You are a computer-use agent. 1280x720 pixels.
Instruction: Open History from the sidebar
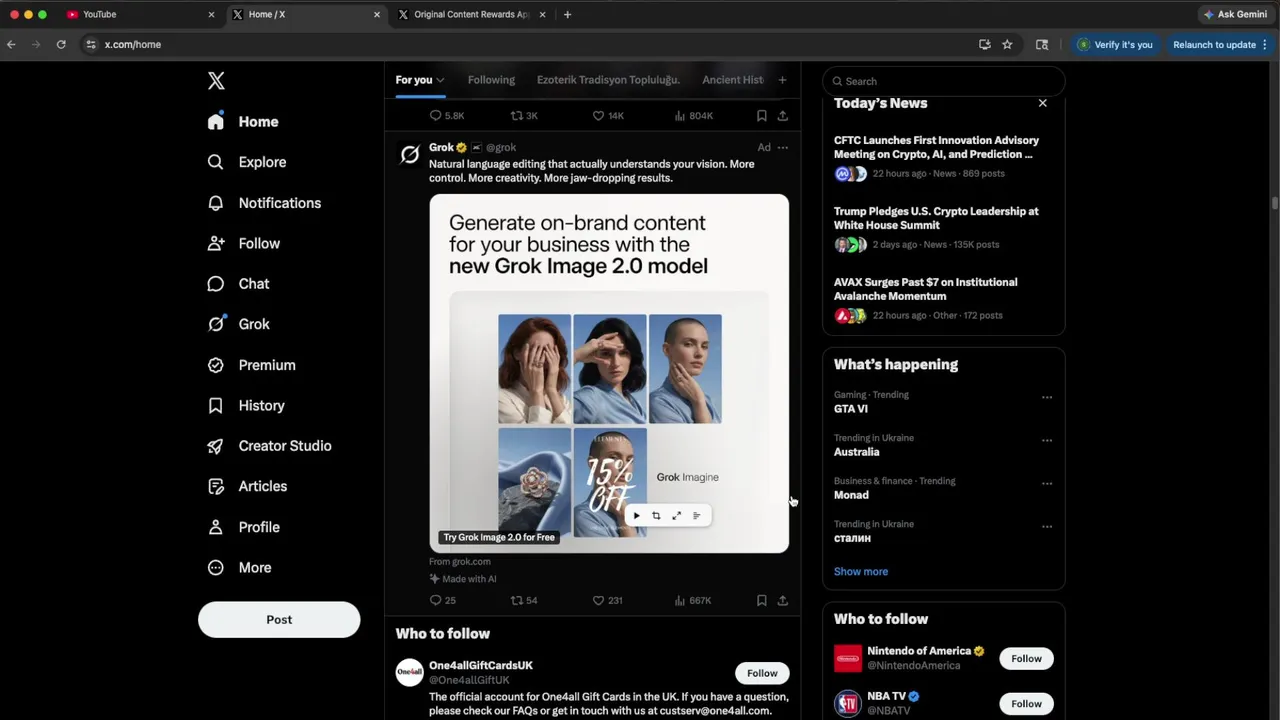click(x=246, y=405)
